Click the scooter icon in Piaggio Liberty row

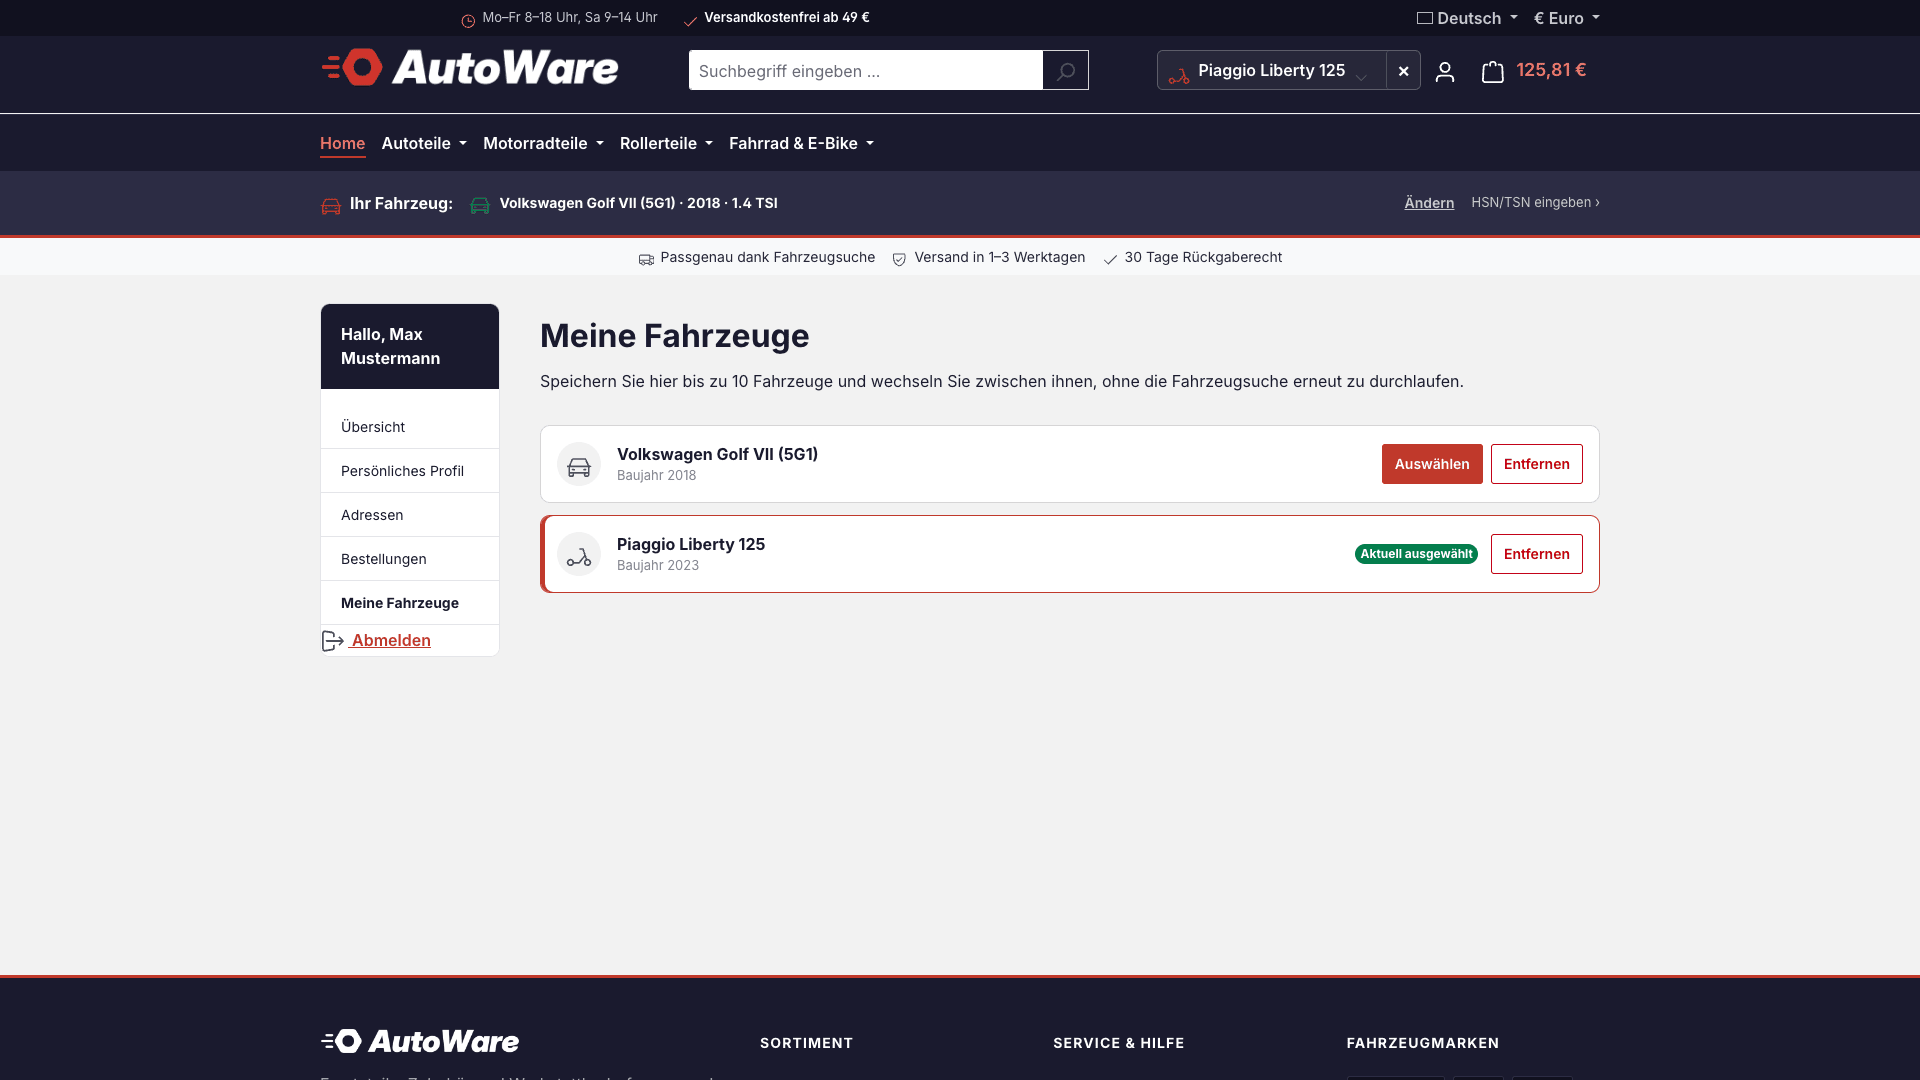coord(579,555)
